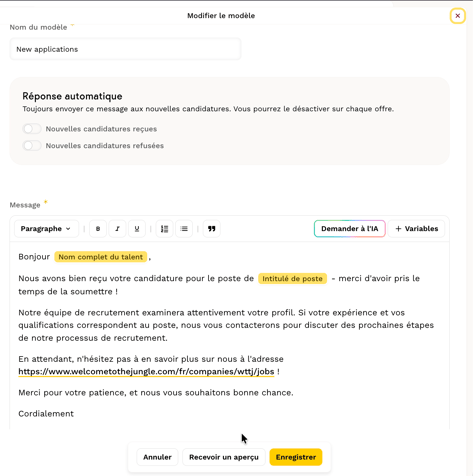The image size is (473, 476).
Task: Place cursor after Cordialement in message
Action: point(74,414)
